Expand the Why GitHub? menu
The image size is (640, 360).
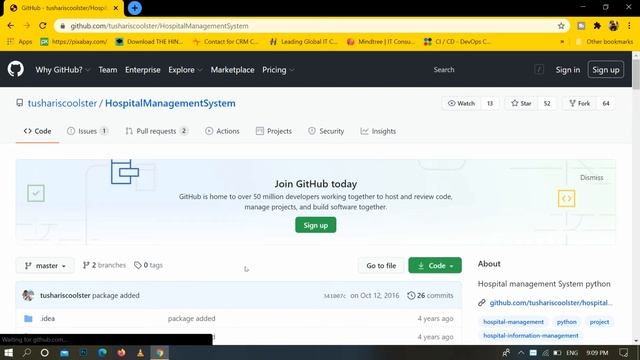[62, 70]
